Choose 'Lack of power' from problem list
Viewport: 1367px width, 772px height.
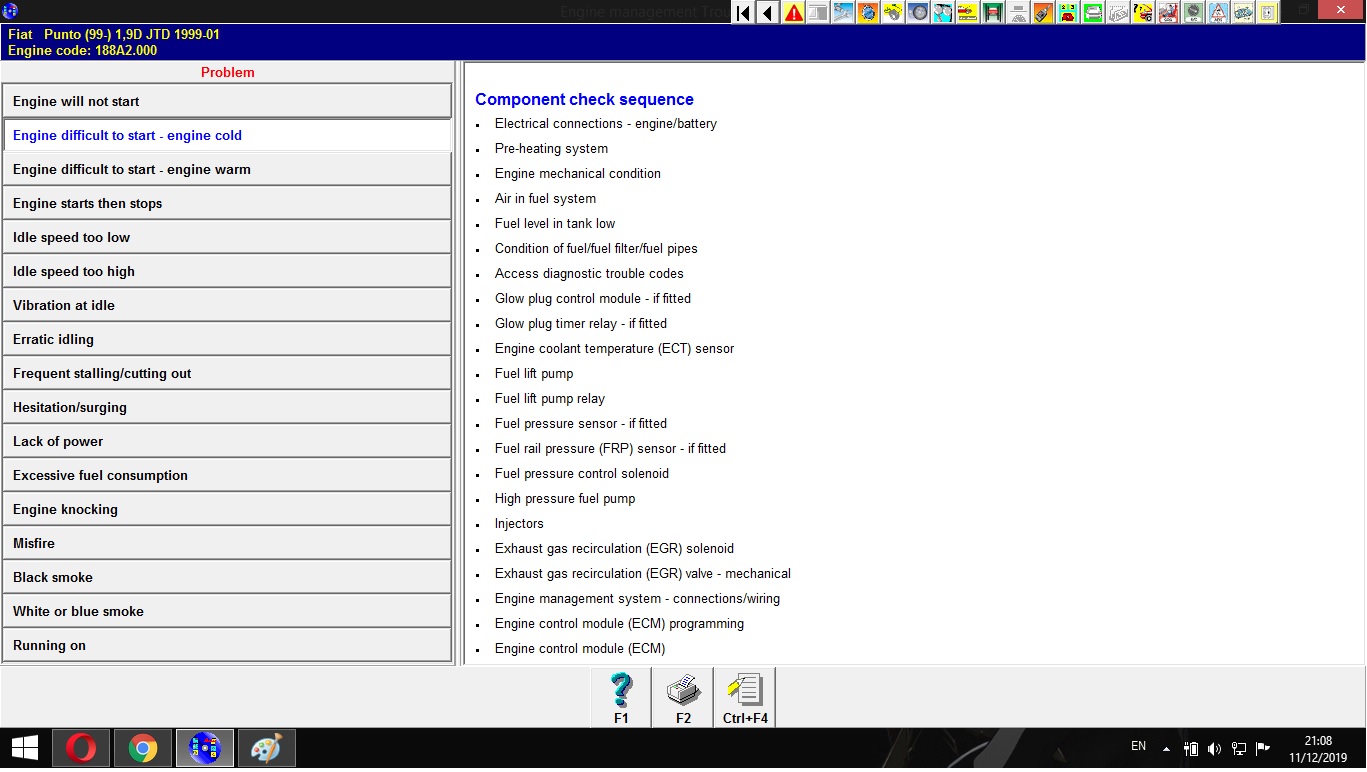pyautogui.click(x=227, y=441)
